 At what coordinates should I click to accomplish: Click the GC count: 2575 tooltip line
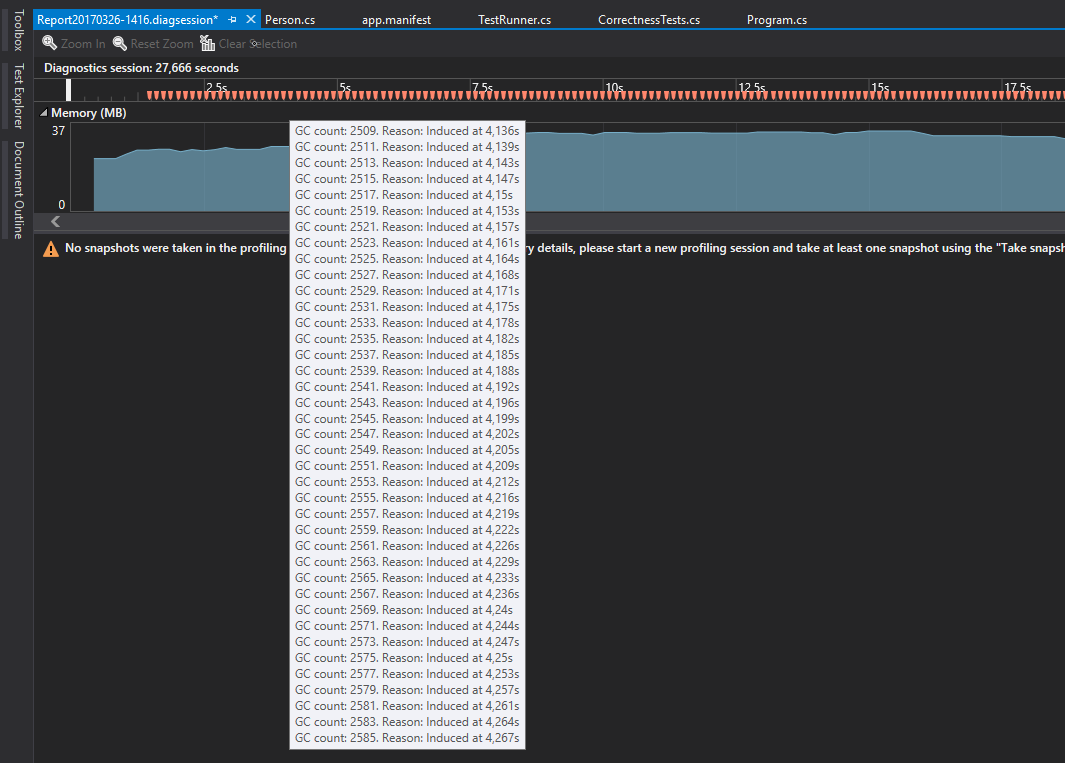pos(403,657)
